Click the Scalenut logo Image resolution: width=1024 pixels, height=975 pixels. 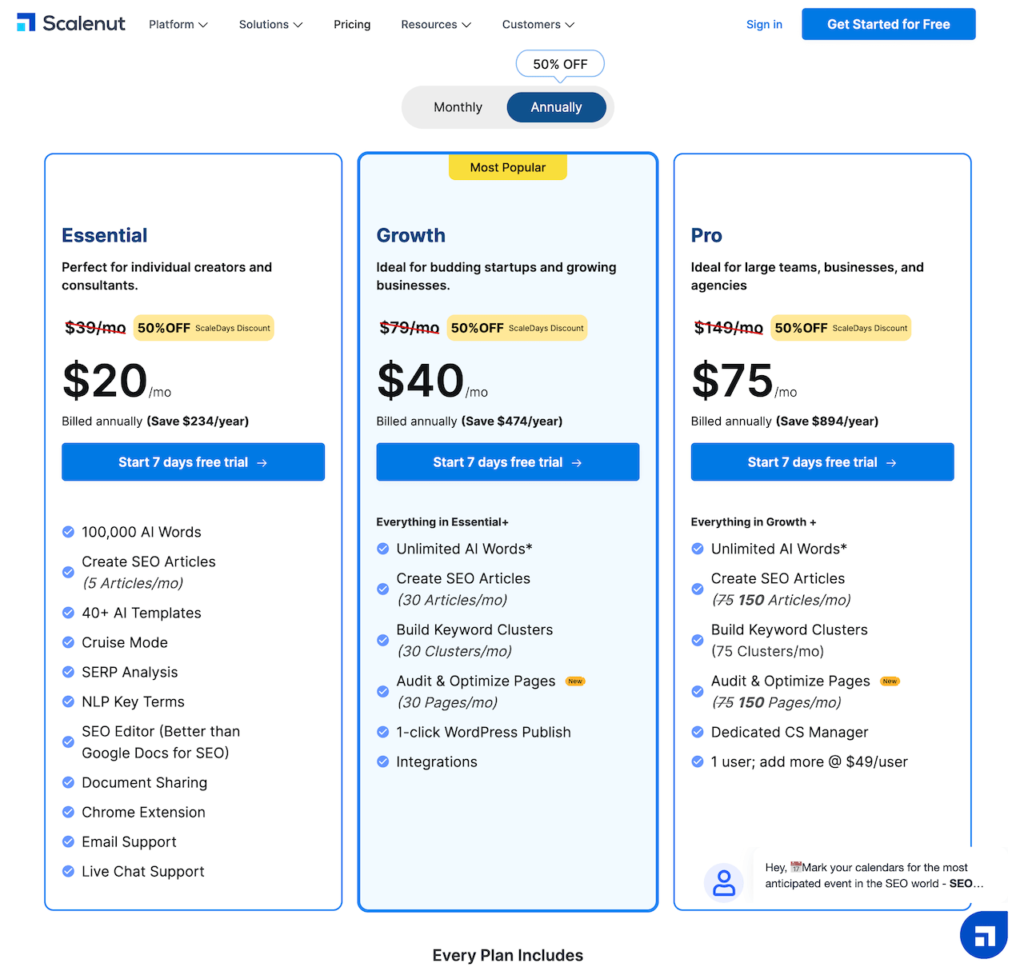point(71,24)
